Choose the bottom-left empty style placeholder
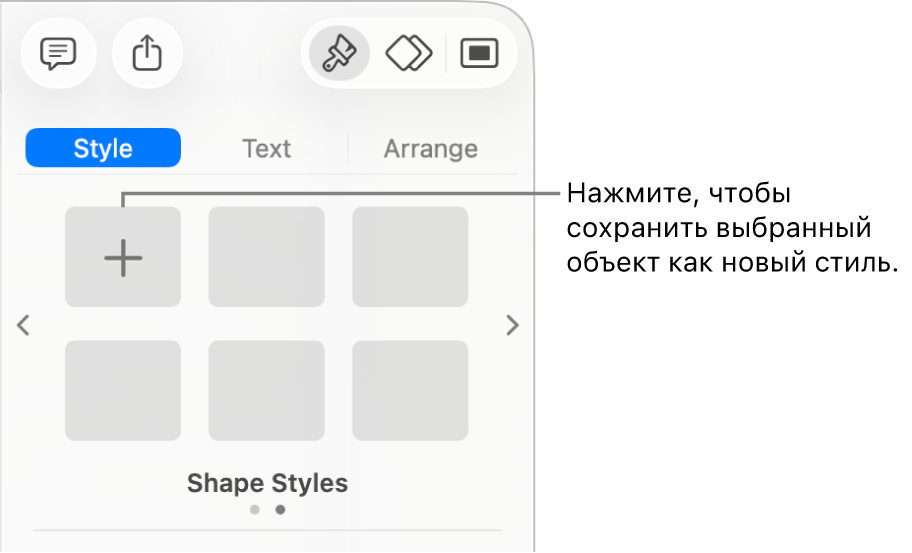Viewport: 912px width, 553px height. click(x=123, y=390)
